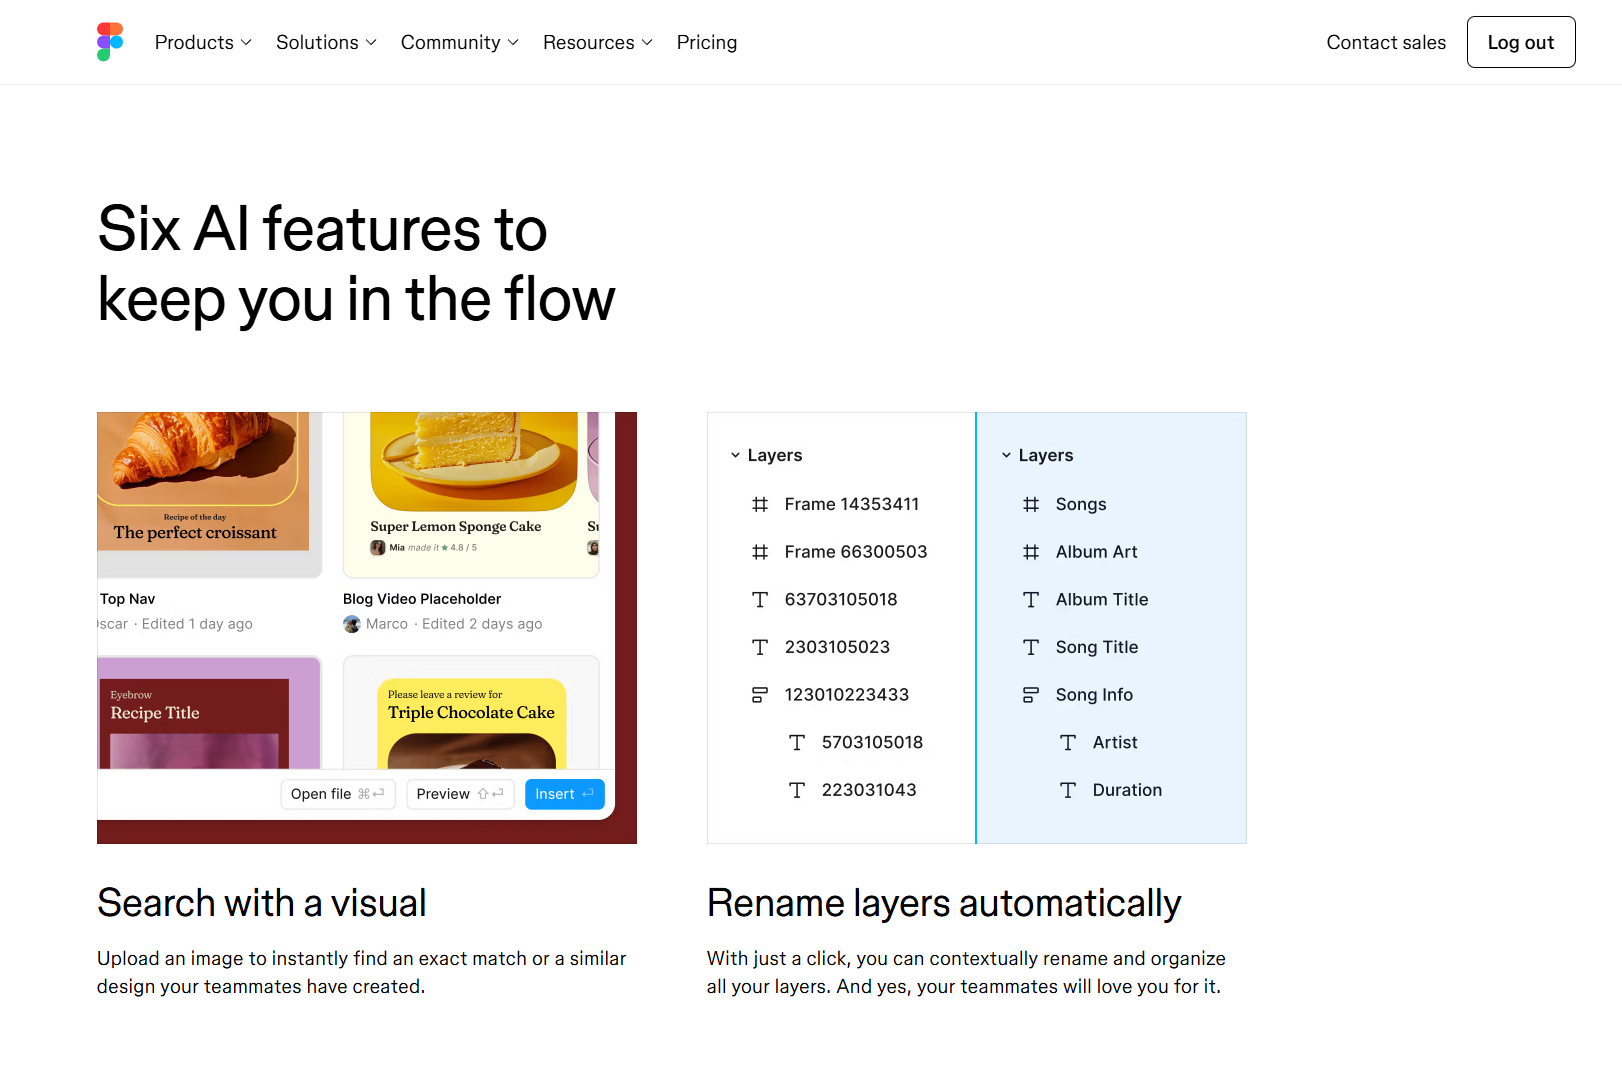This screenshot has width=1622, height=1080.
Task: Click text icon beside 63703105018 layer
Action: click(x=760, y=600)
